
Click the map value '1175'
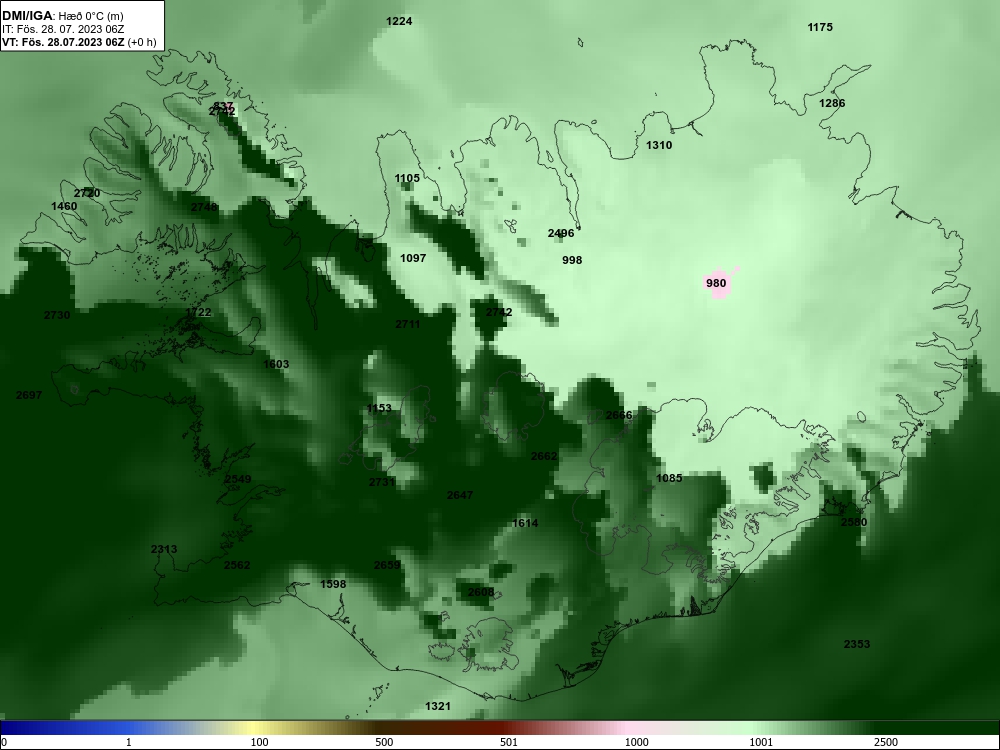coord(820,27)
